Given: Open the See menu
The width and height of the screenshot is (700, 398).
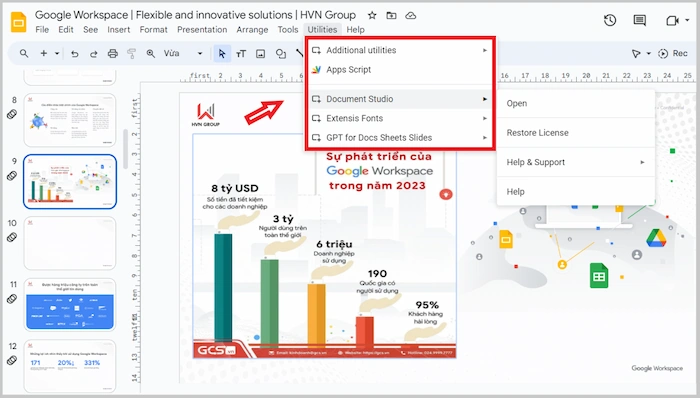Looking at the screenshot, I should pyautogui.click(x=91, y=30).
